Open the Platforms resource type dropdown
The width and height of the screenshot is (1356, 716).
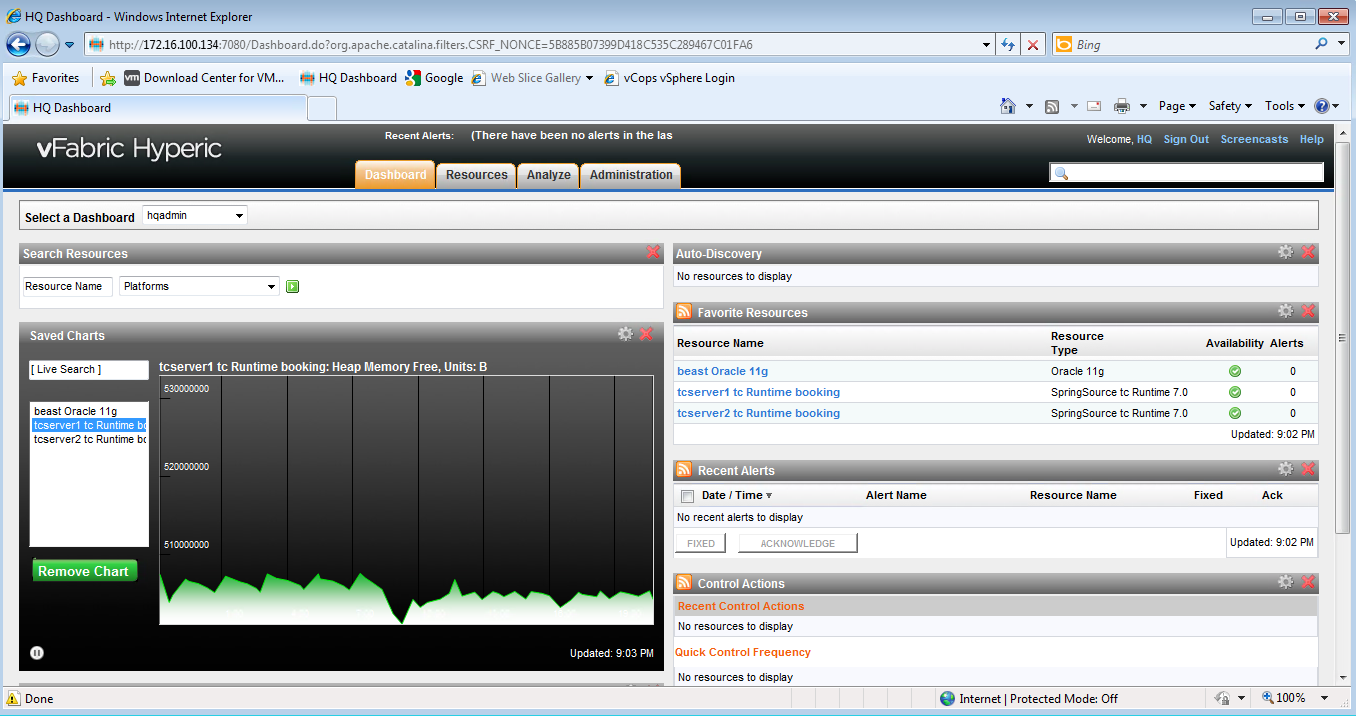pyautogui.click(x=199, y=286)
